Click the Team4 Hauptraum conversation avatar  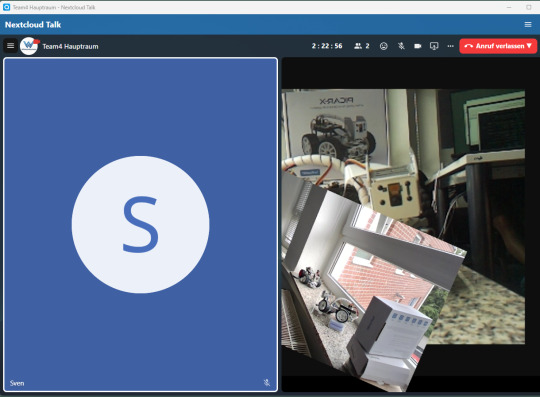coord(29,46)
